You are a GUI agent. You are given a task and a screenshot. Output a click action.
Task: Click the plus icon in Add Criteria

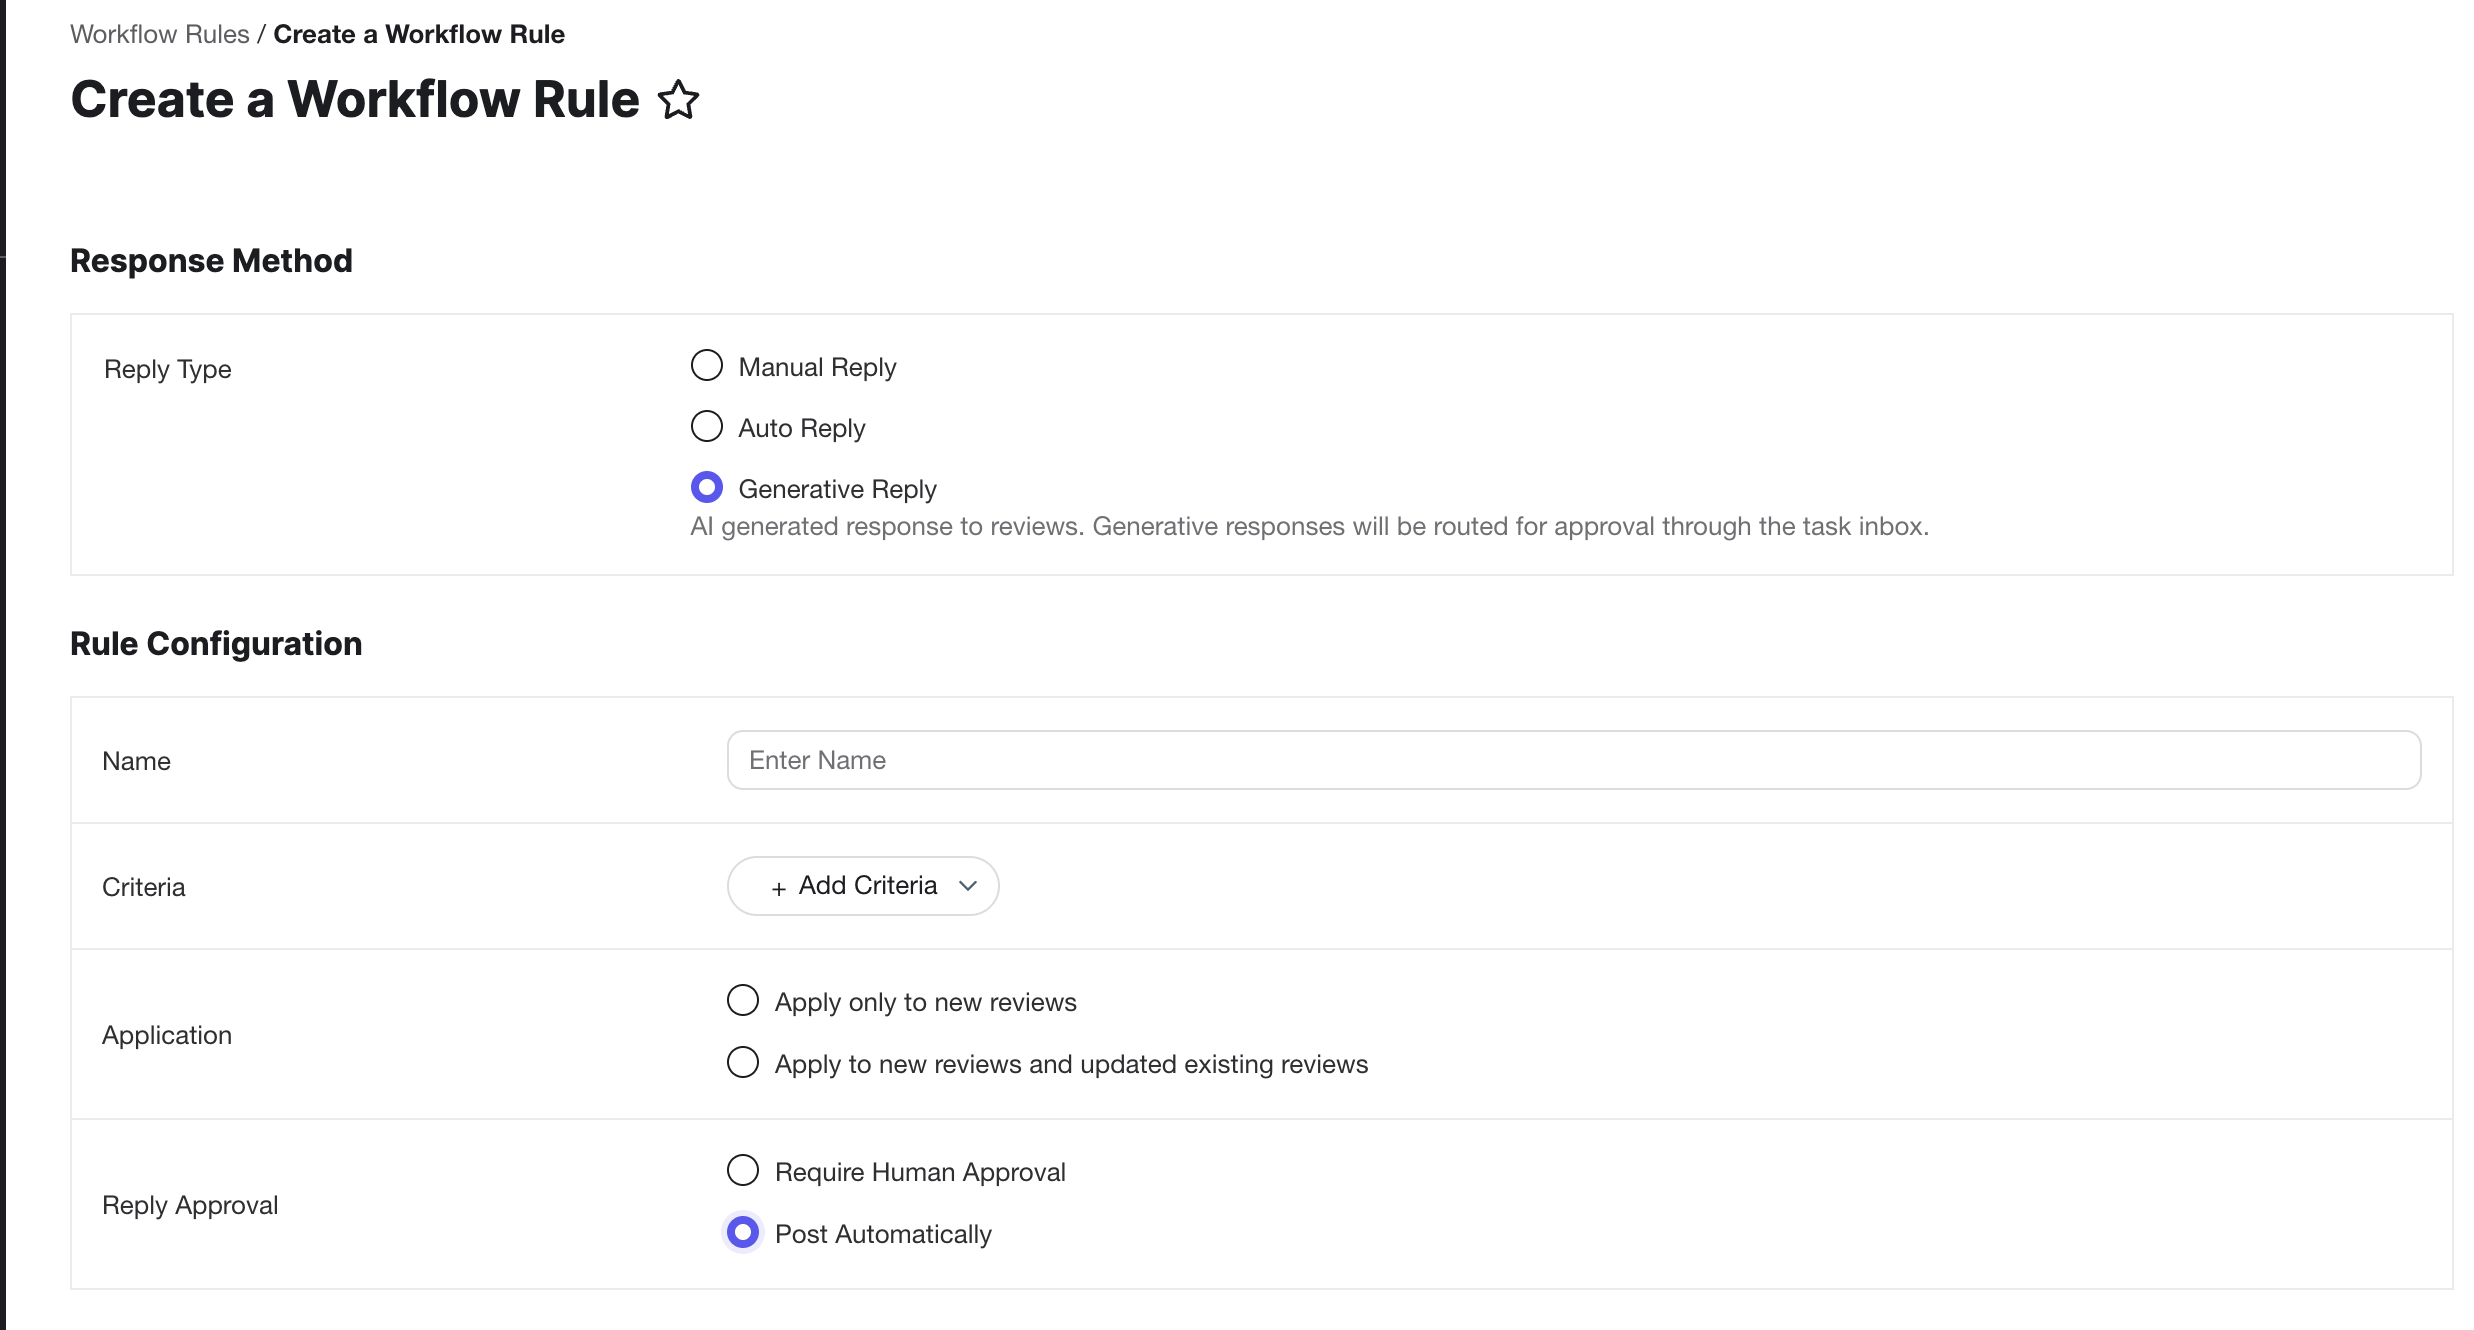point(778,888)
